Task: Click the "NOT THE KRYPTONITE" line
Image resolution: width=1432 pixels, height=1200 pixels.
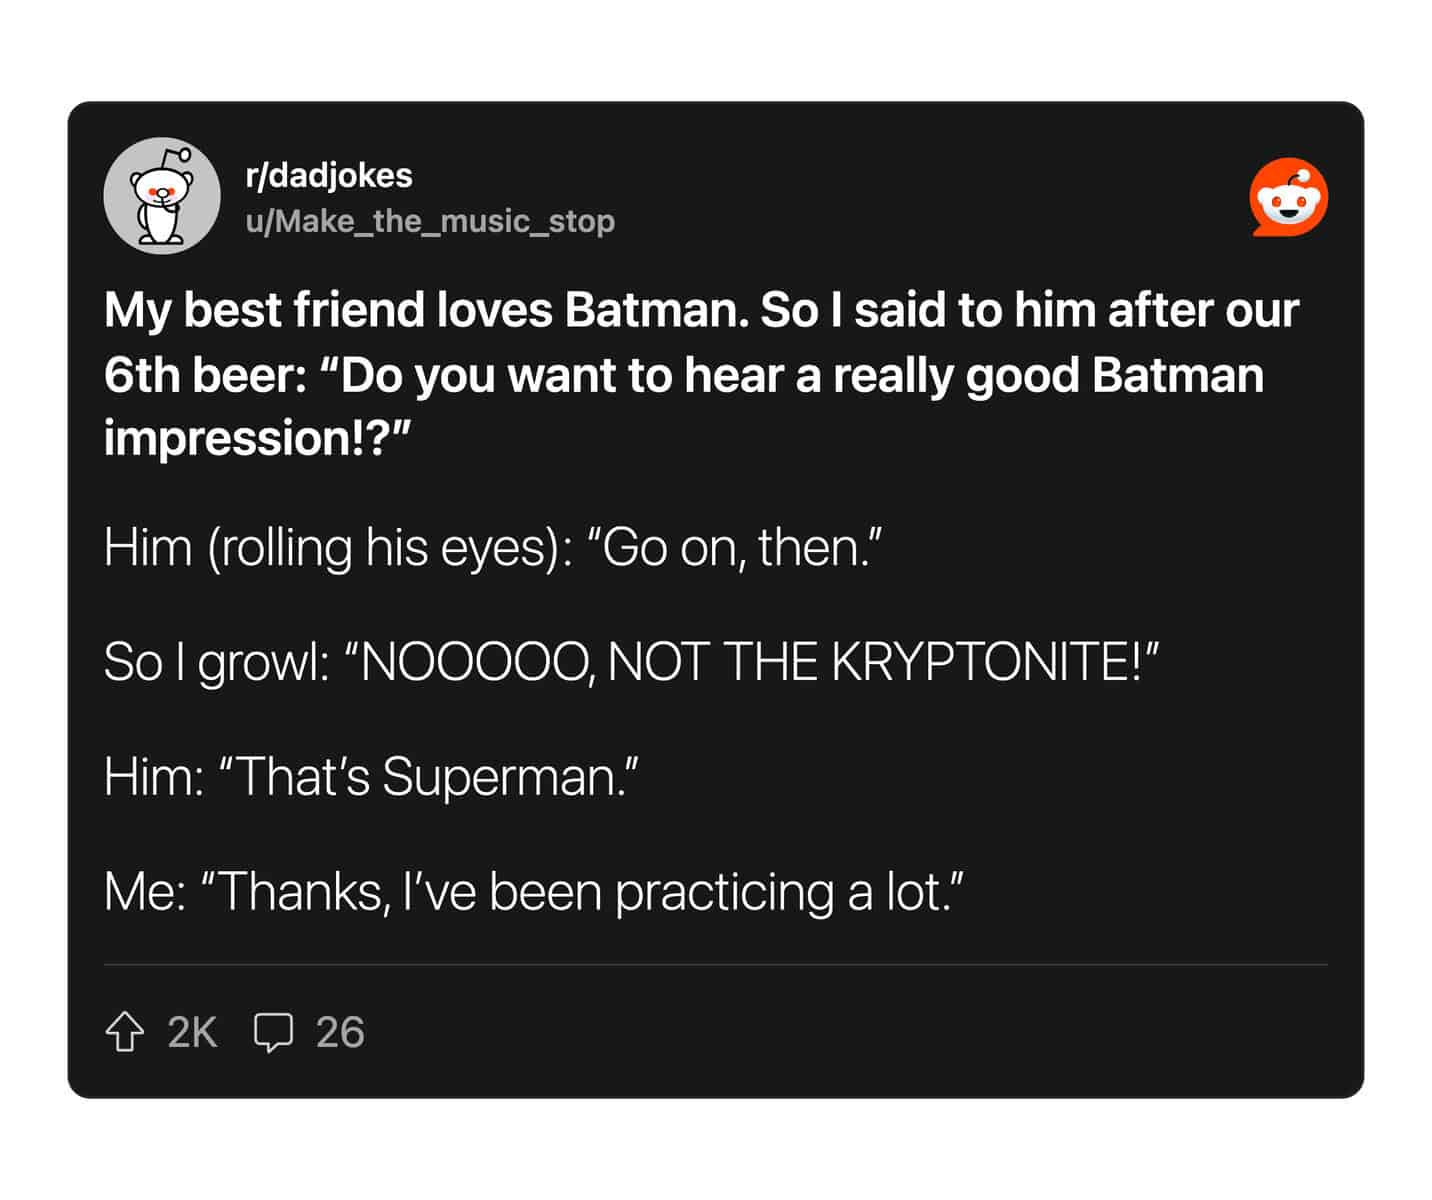Action: [x=631, y=662]
